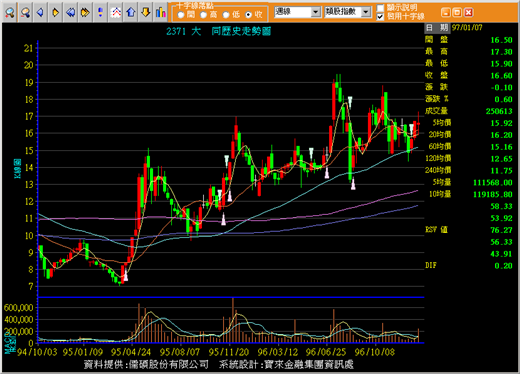The image size is (520, 374).
Task: Jump back with double left arrows
Action: tap(70, 13)
